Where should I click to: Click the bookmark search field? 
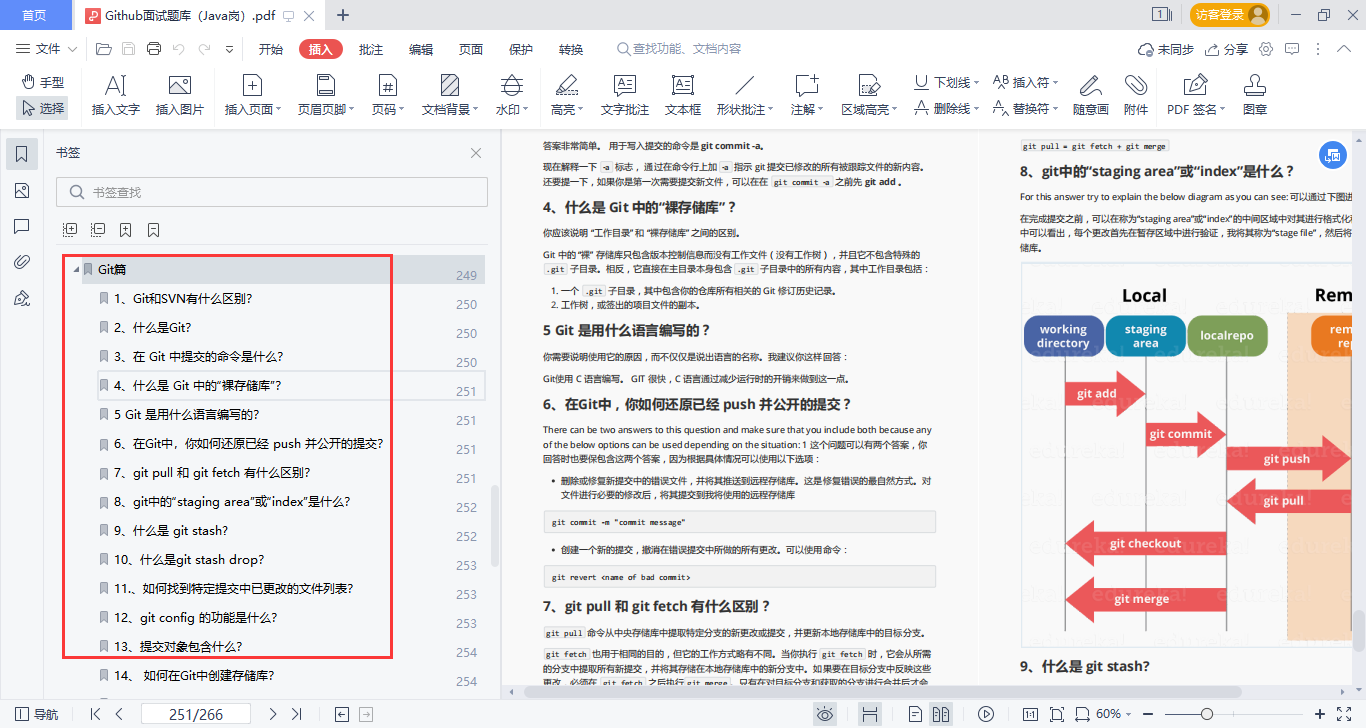(272, 192)
